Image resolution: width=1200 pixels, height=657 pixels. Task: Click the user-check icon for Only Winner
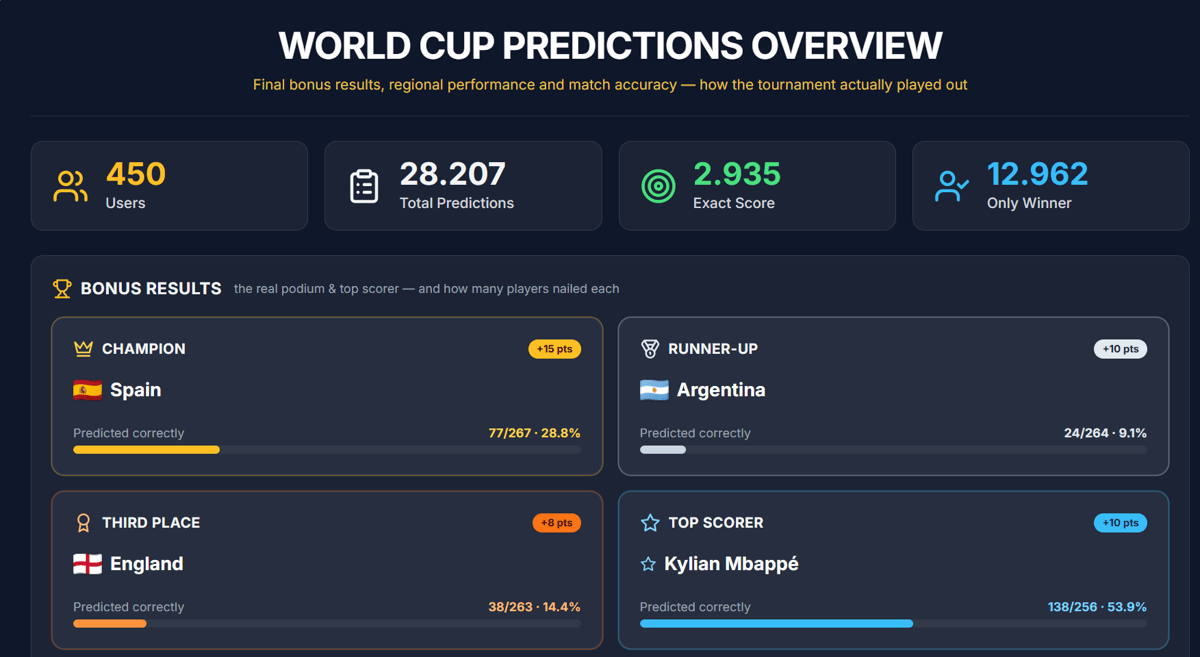coord(952,186)
